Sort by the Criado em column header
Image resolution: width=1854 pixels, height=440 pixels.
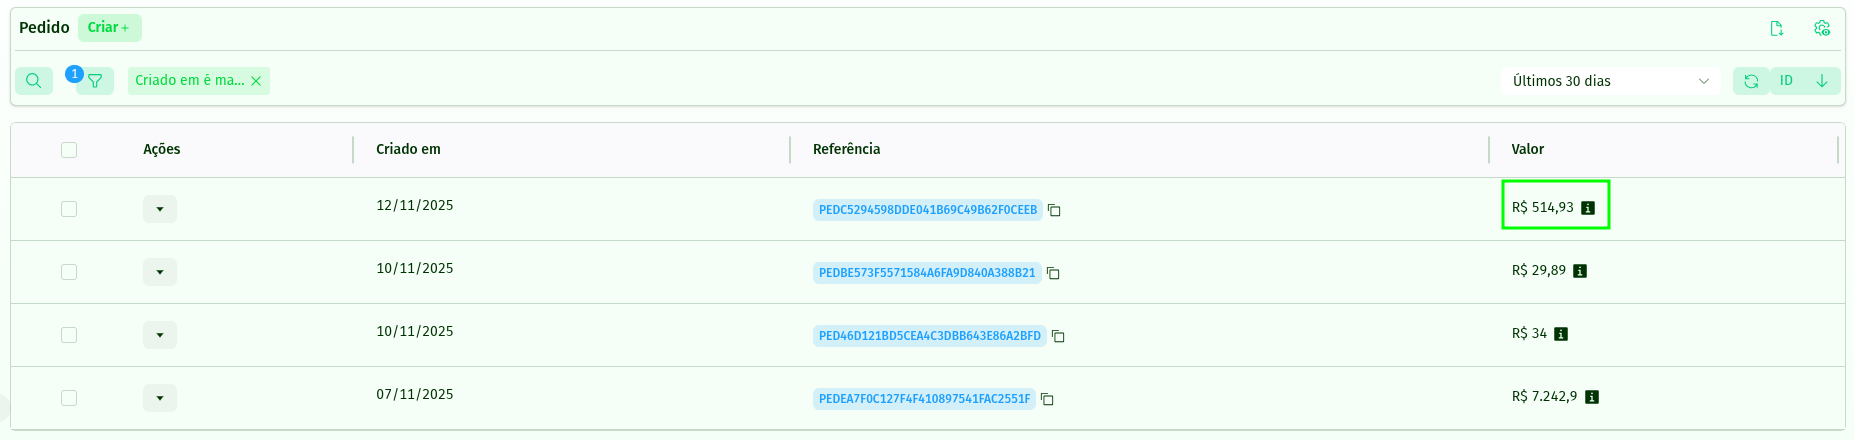[x=408, y=149]
